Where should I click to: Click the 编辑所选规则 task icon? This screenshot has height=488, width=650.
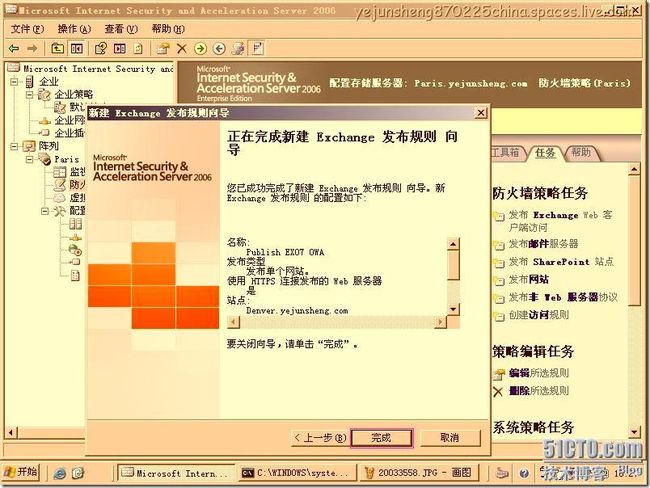click(x=499, y=374)
